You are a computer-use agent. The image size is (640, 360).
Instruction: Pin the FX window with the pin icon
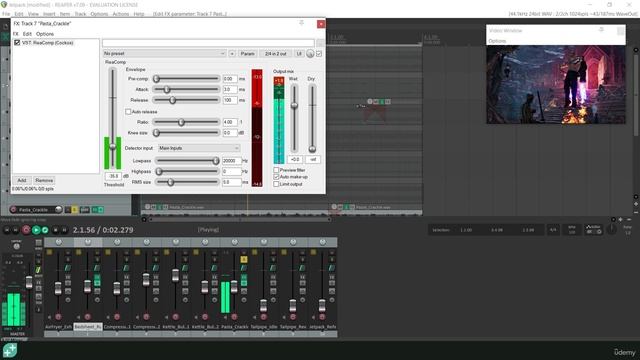(302, 23)
